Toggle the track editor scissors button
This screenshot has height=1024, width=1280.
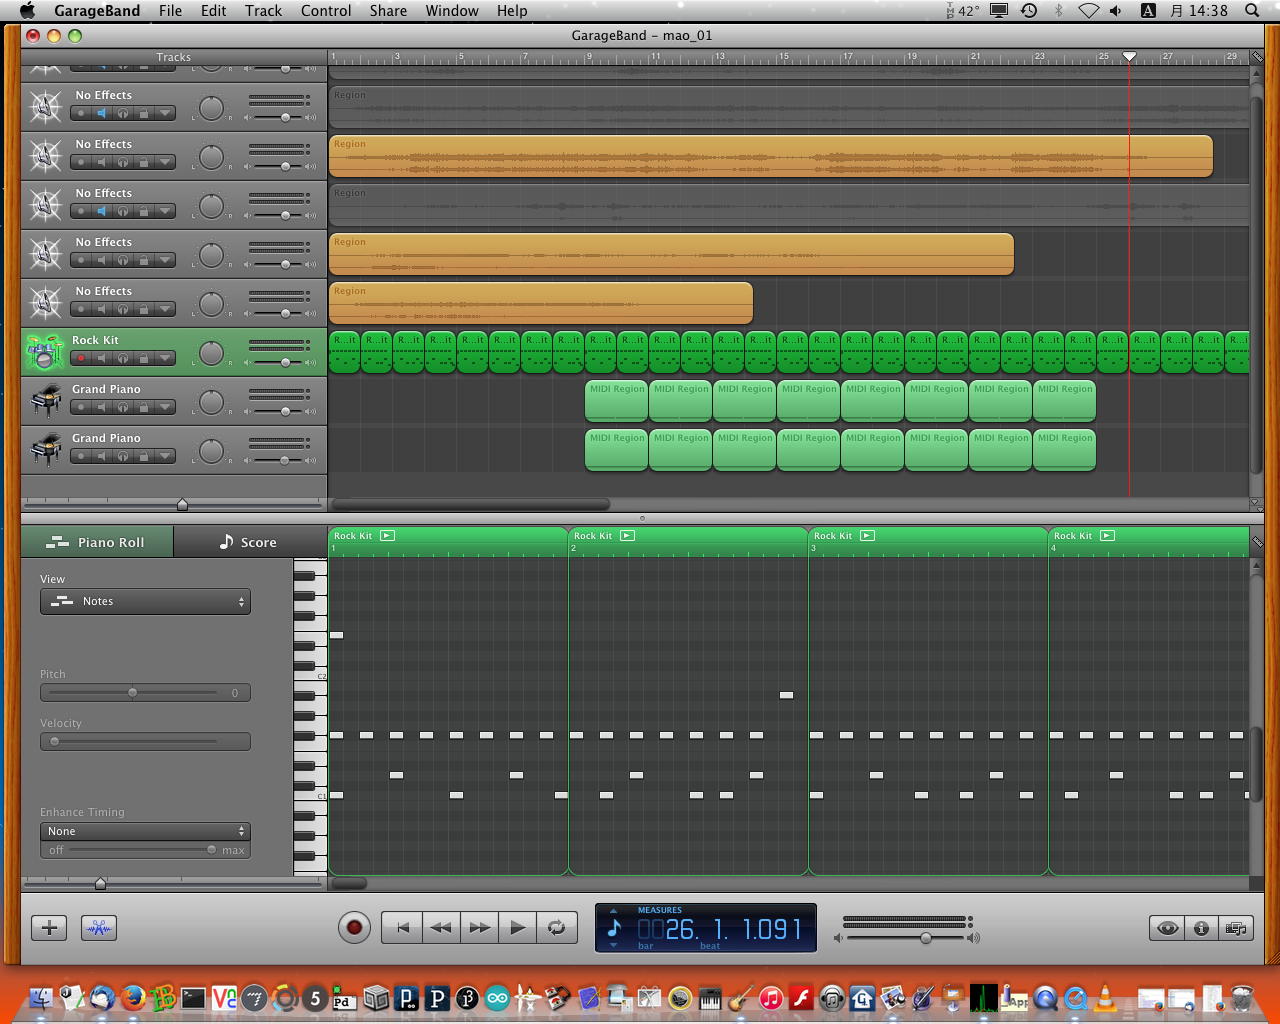coord(98,928)
